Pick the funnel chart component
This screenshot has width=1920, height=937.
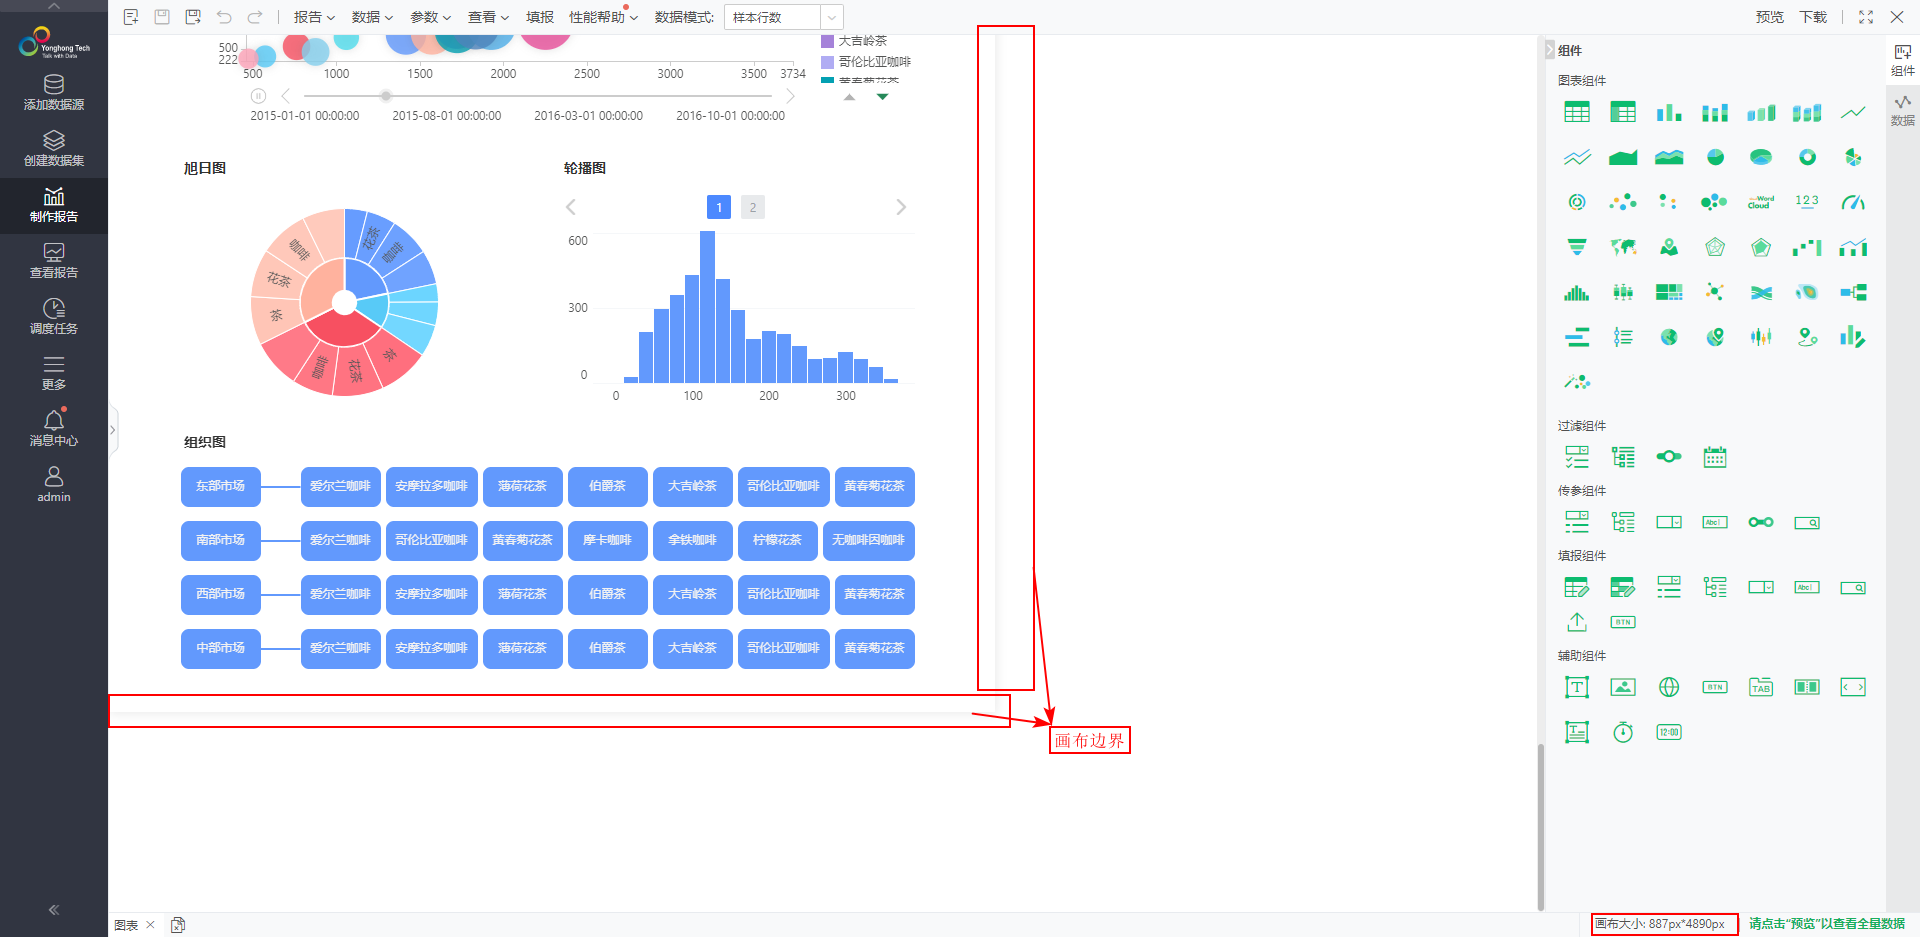[1577, 247]
